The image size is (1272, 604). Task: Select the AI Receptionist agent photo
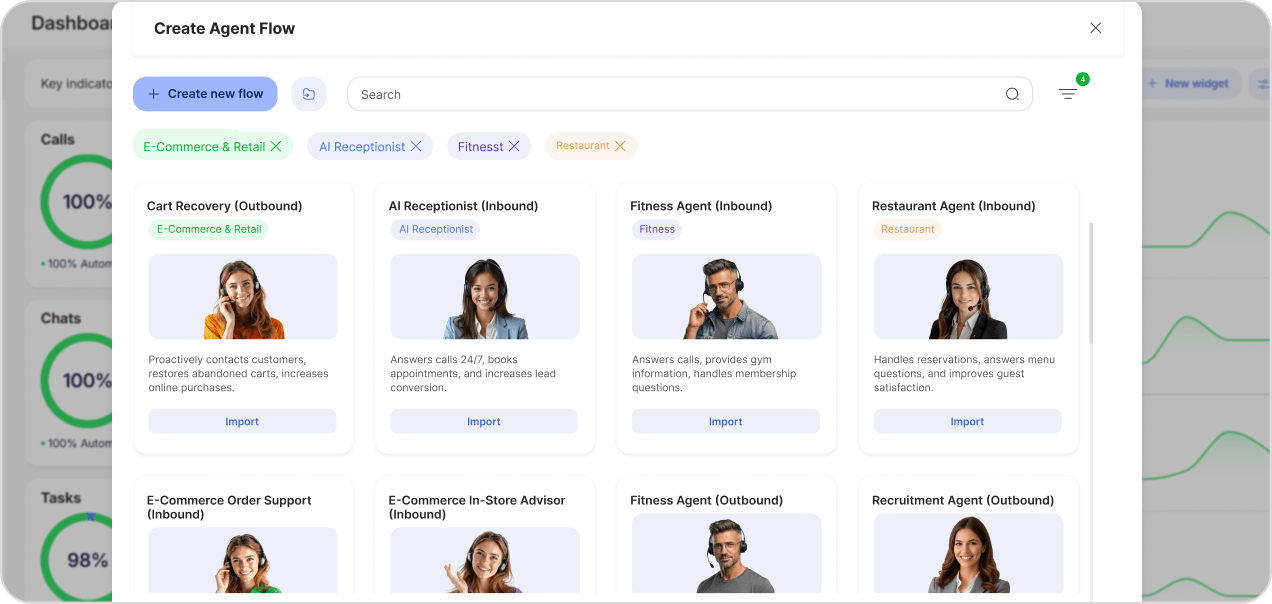tap(485, 297)
